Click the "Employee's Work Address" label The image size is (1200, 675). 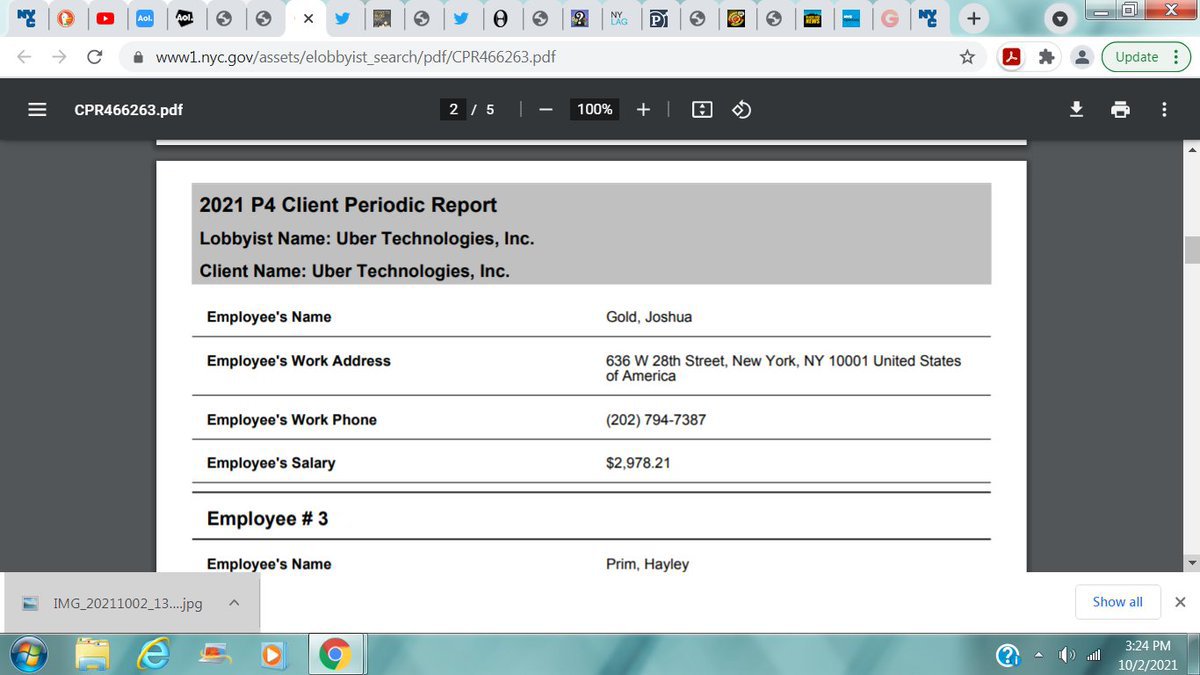click(x=299, y=361)
